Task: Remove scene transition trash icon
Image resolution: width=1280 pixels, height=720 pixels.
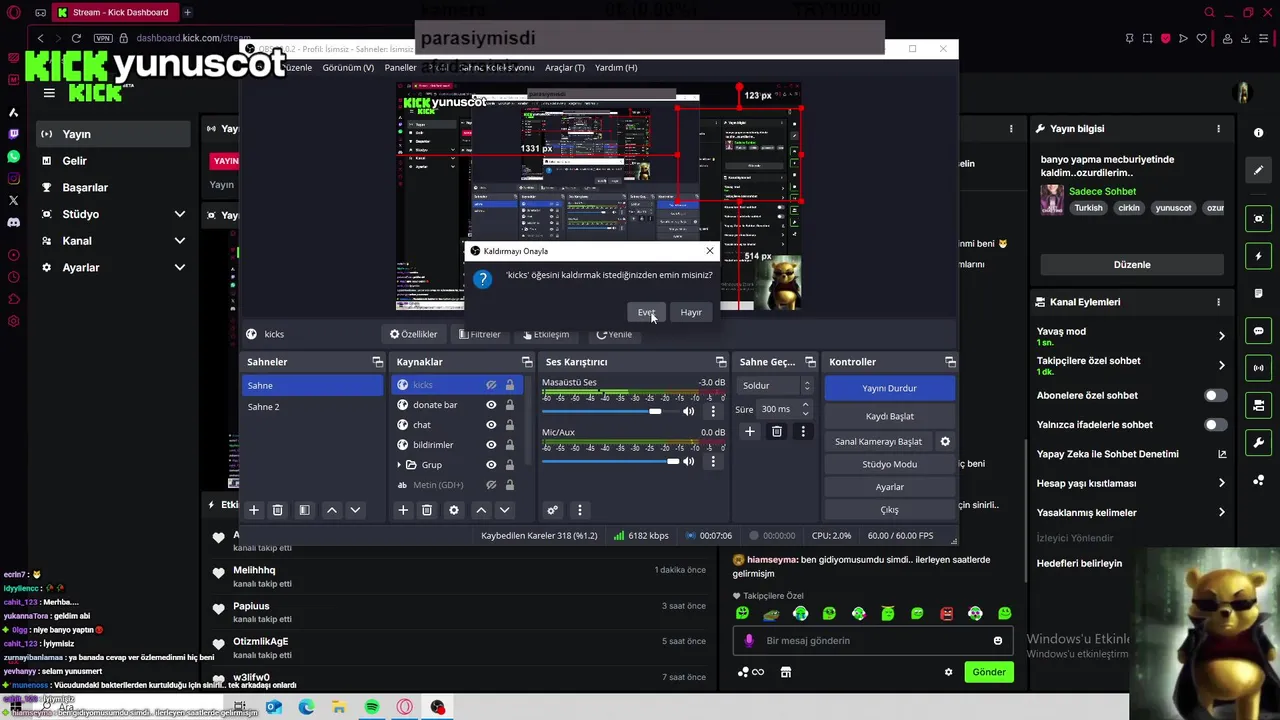Action: click(x=777, y=431)
